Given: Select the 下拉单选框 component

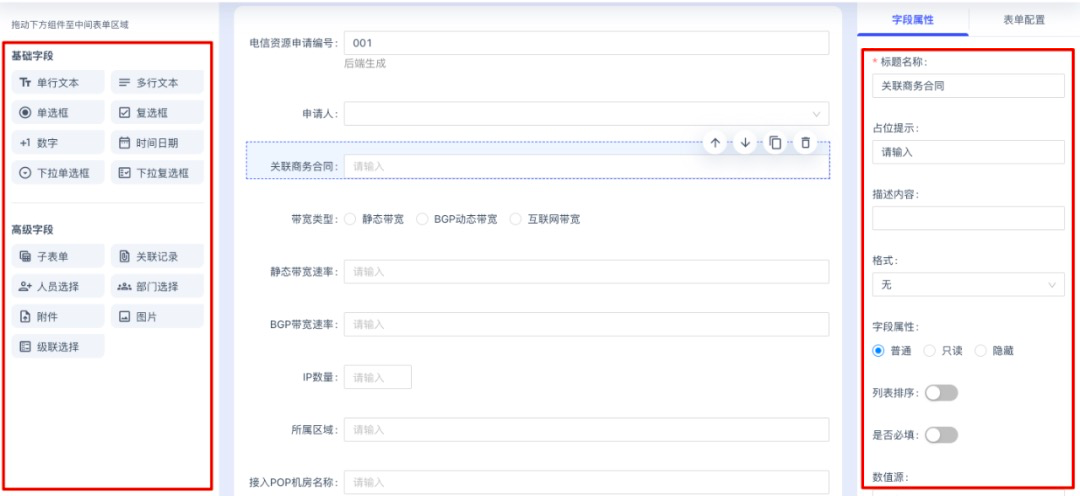Looking at the screenshot, I should pos(58,173).
